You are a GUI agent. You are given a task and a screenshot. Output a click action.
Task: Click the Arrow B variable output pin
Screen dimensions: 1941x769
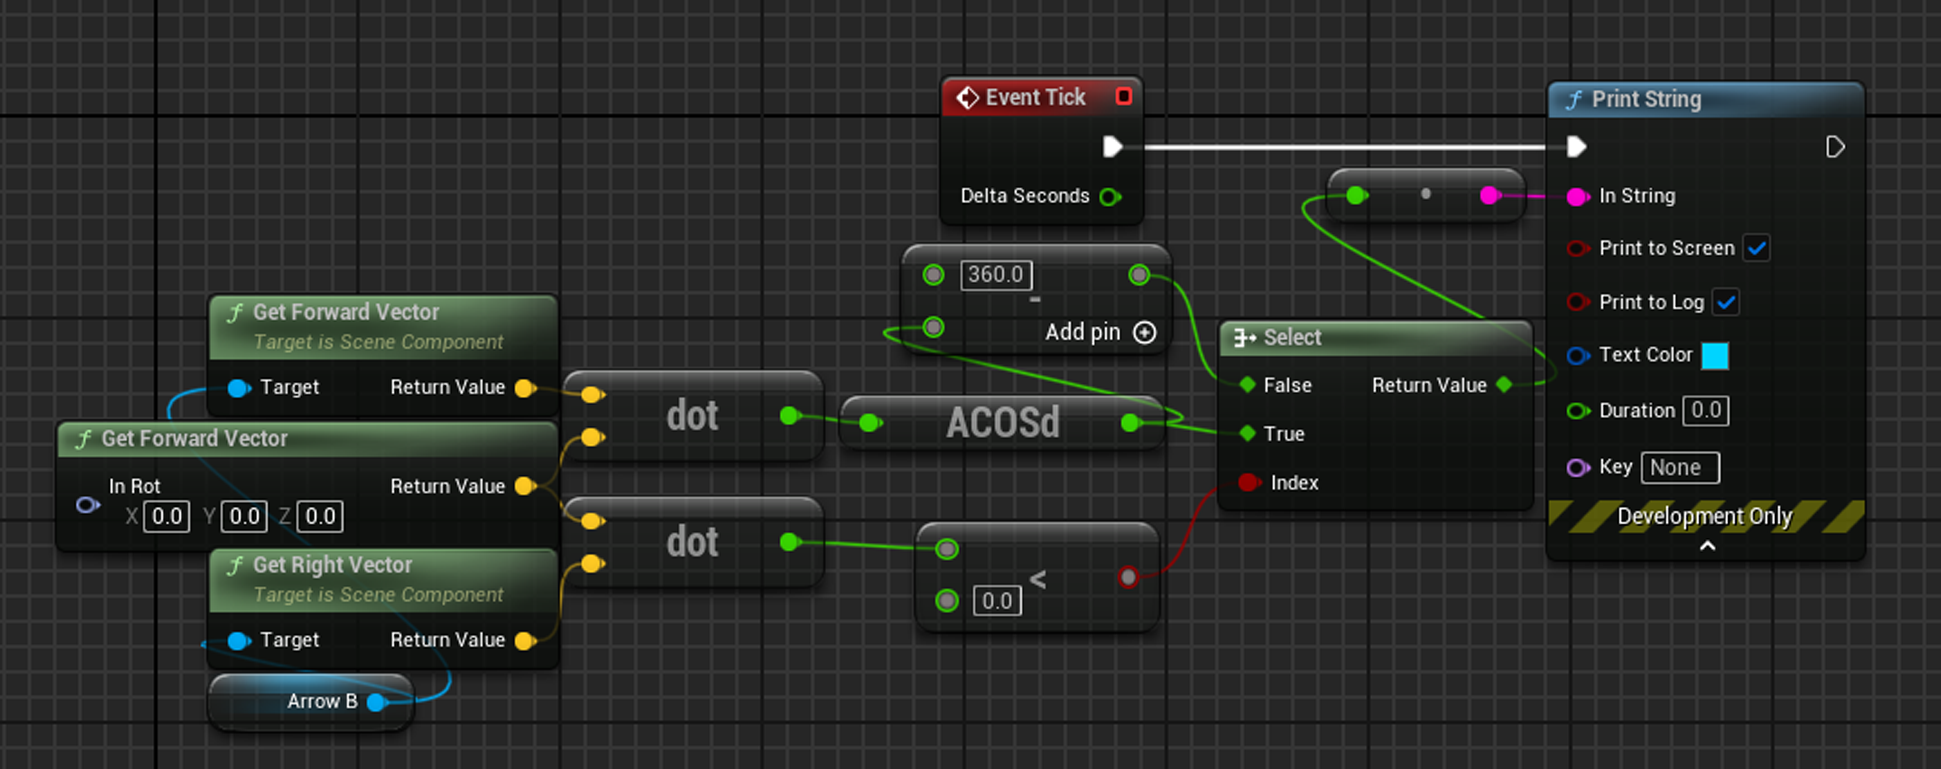[x=376, y=702]
